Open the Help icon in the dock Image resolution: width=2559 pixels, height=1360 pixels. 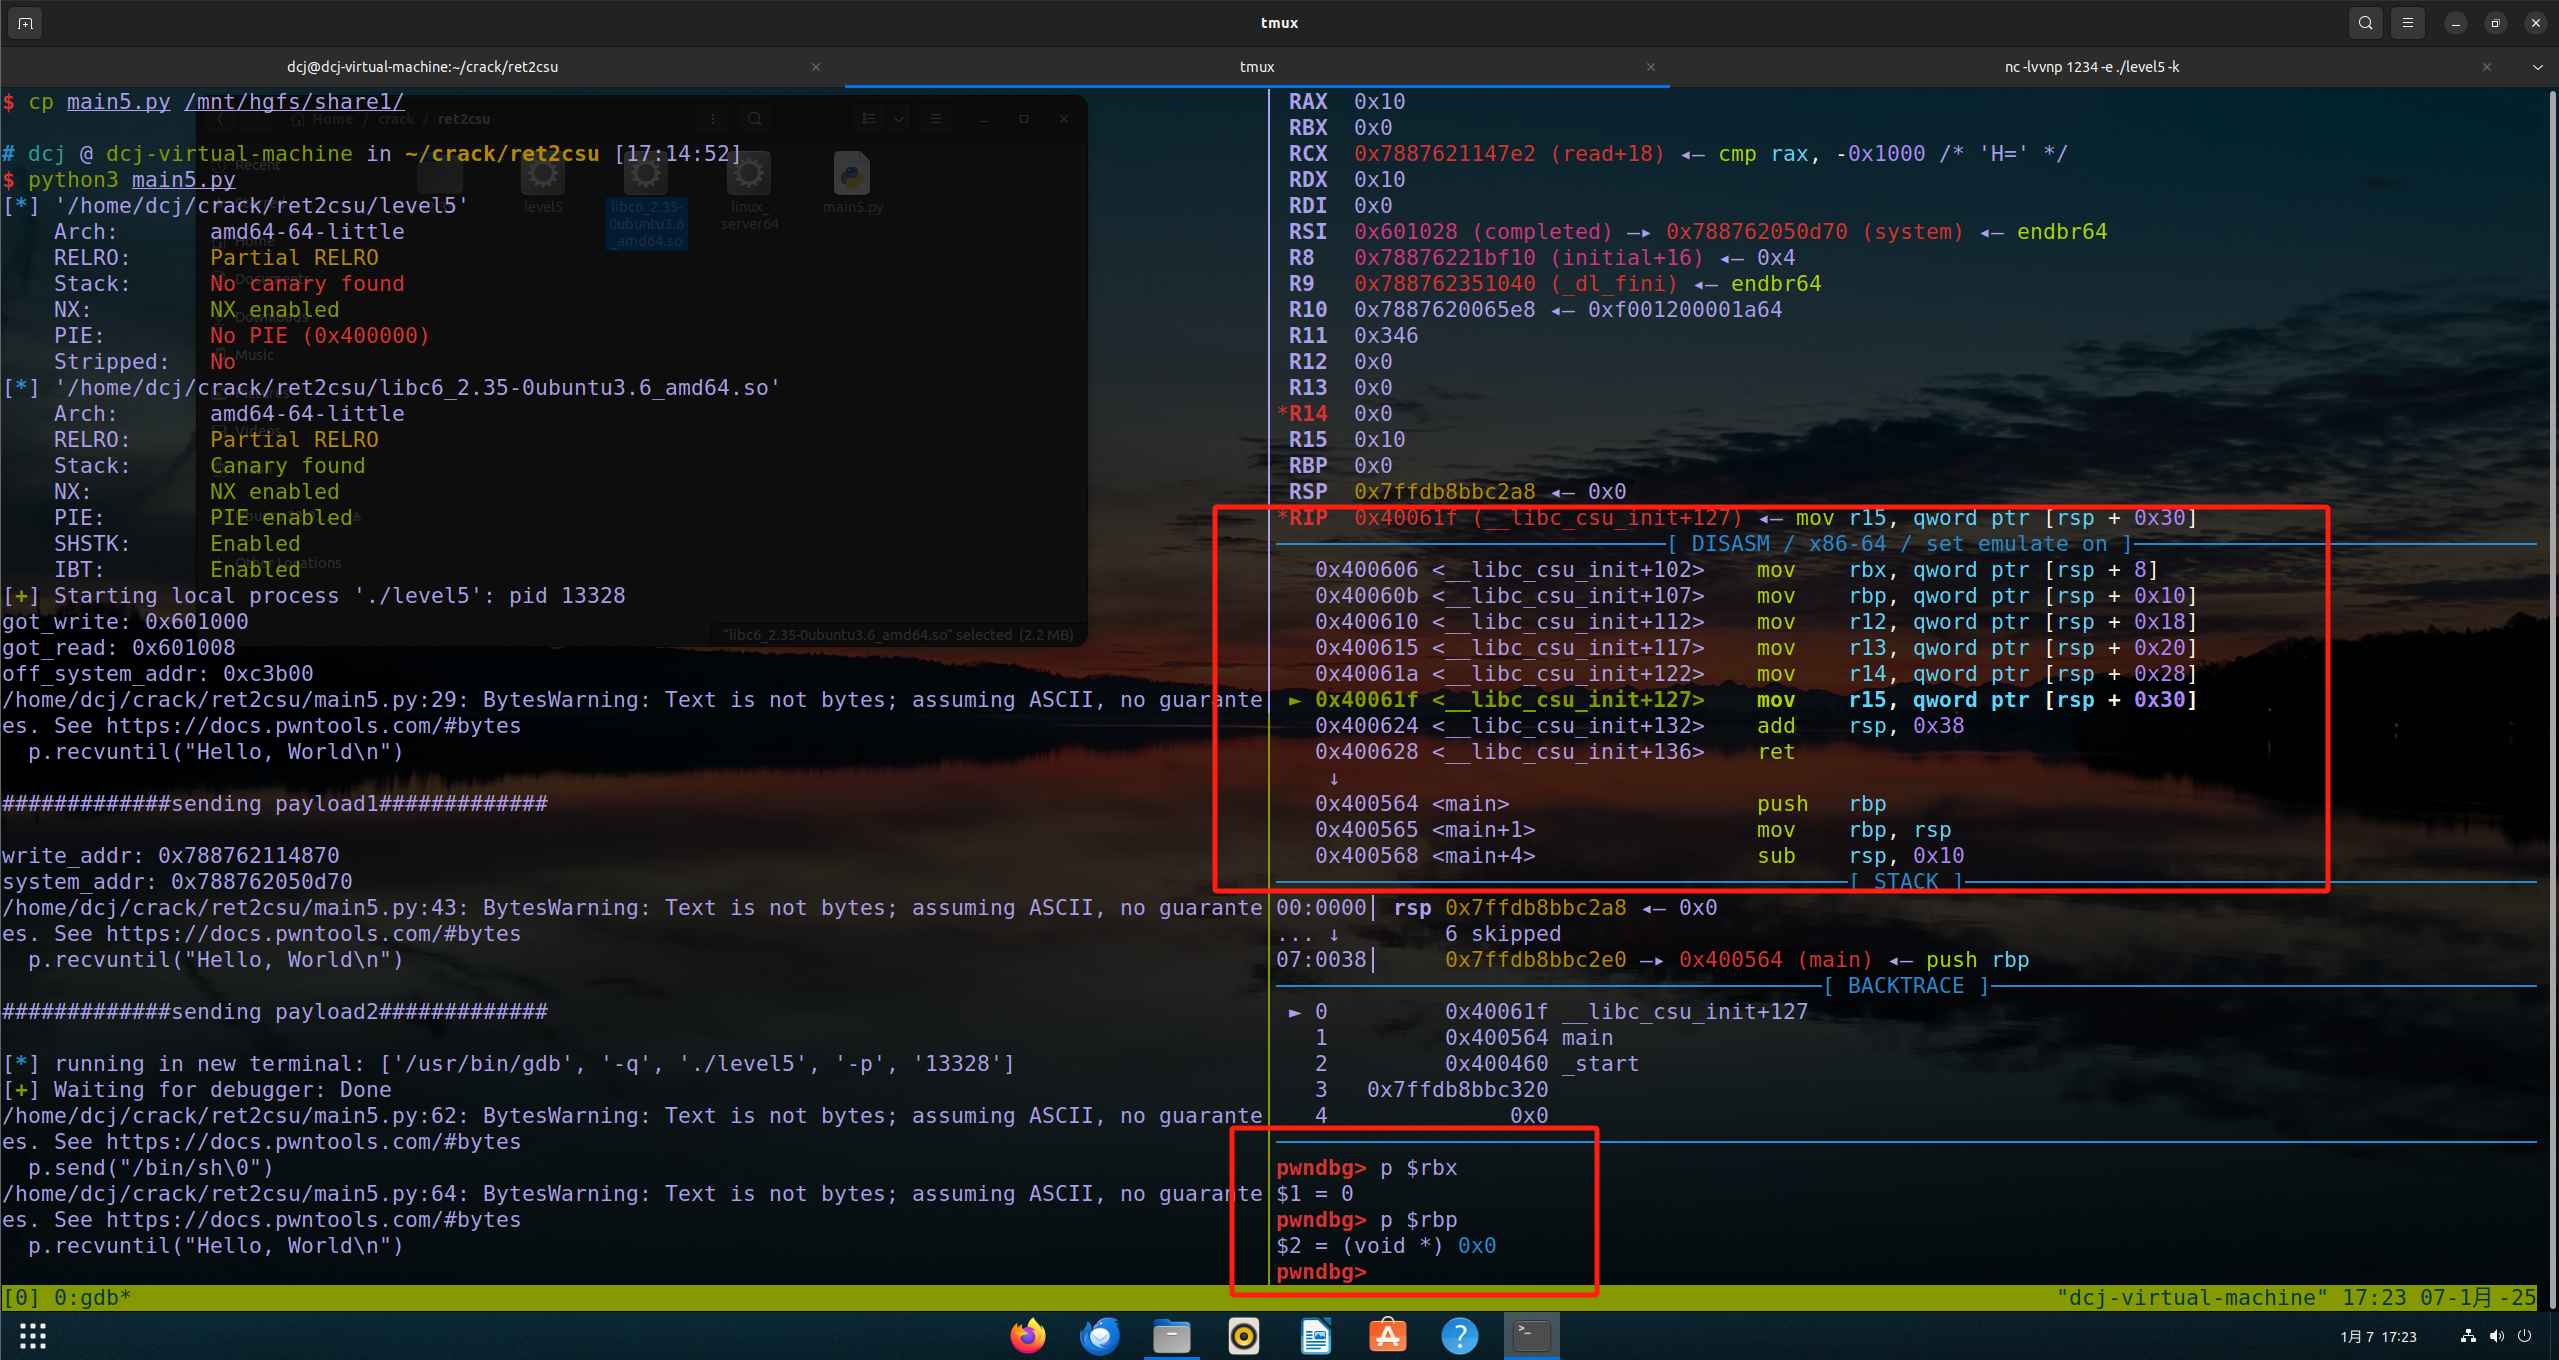tap(1460, 1336)
